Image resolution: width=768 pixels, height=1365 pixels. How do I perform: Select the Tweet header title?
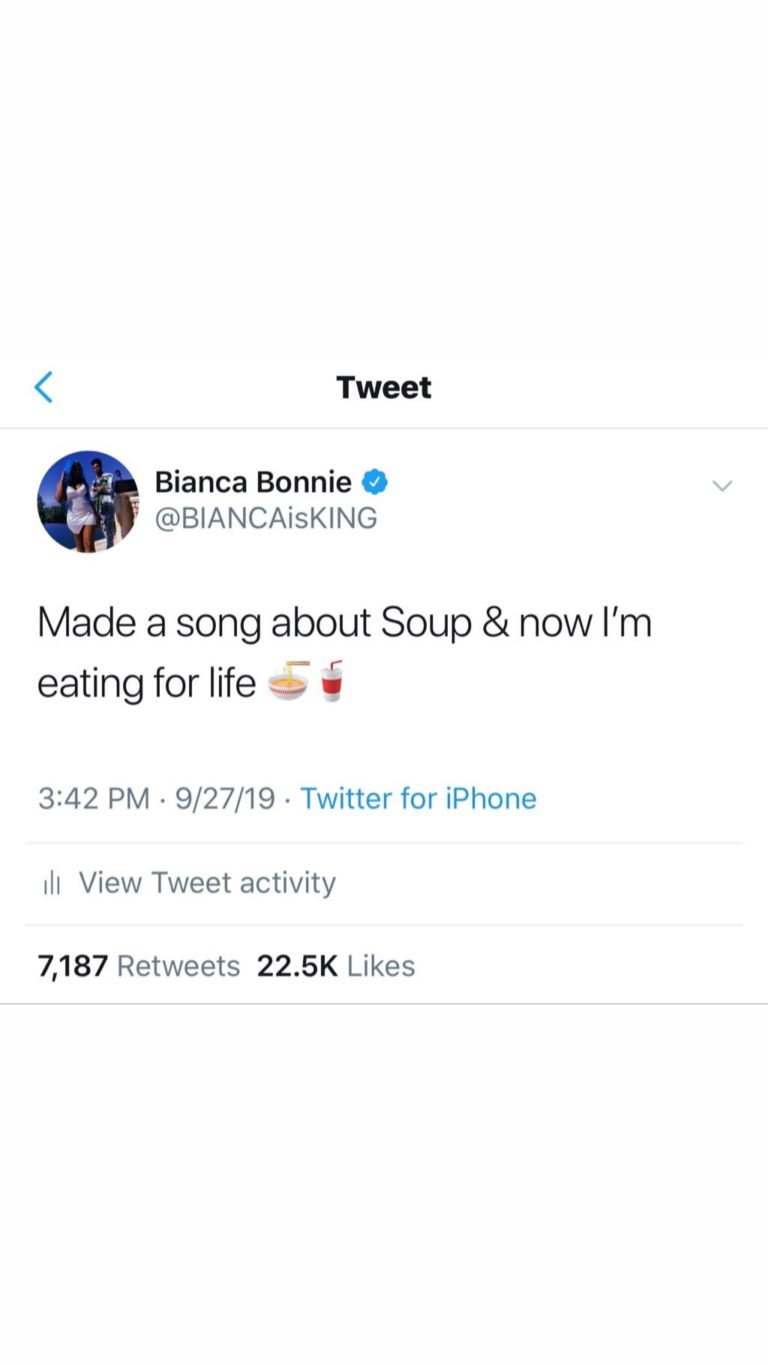tap(383, 387)
